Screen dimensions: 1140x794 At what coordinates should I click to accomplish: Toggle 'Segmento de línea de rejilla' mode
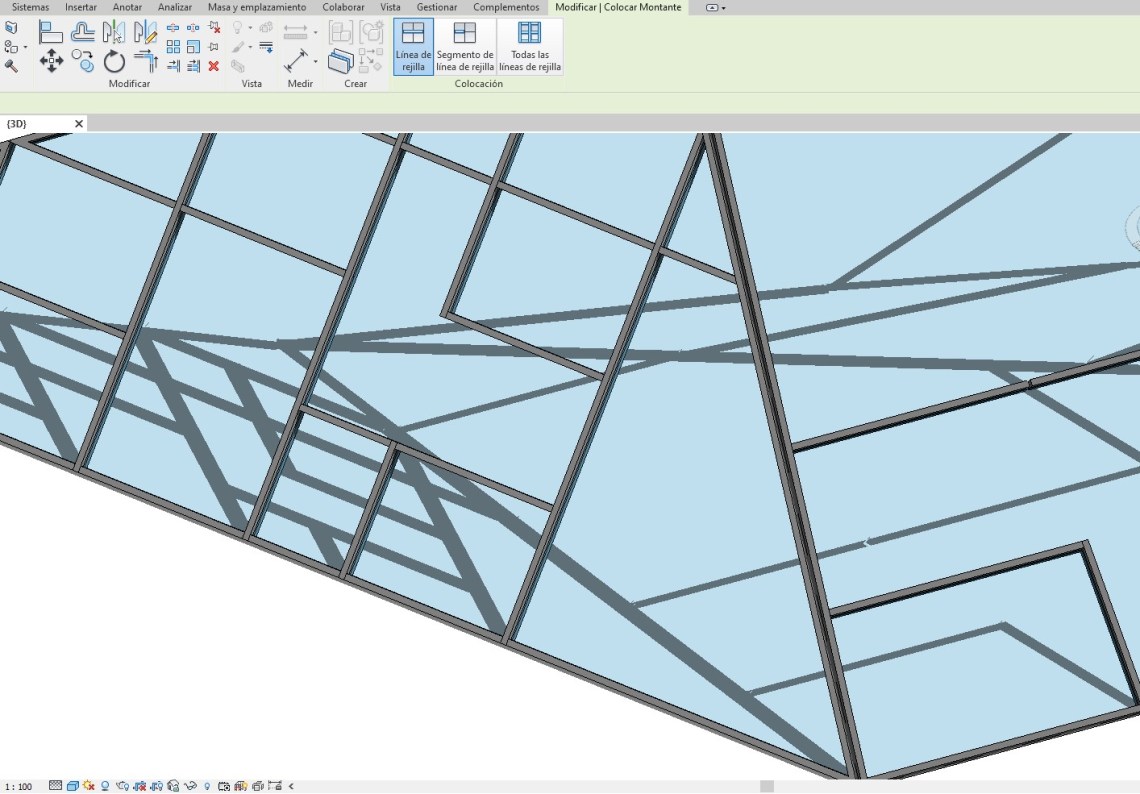pos(465,47)
